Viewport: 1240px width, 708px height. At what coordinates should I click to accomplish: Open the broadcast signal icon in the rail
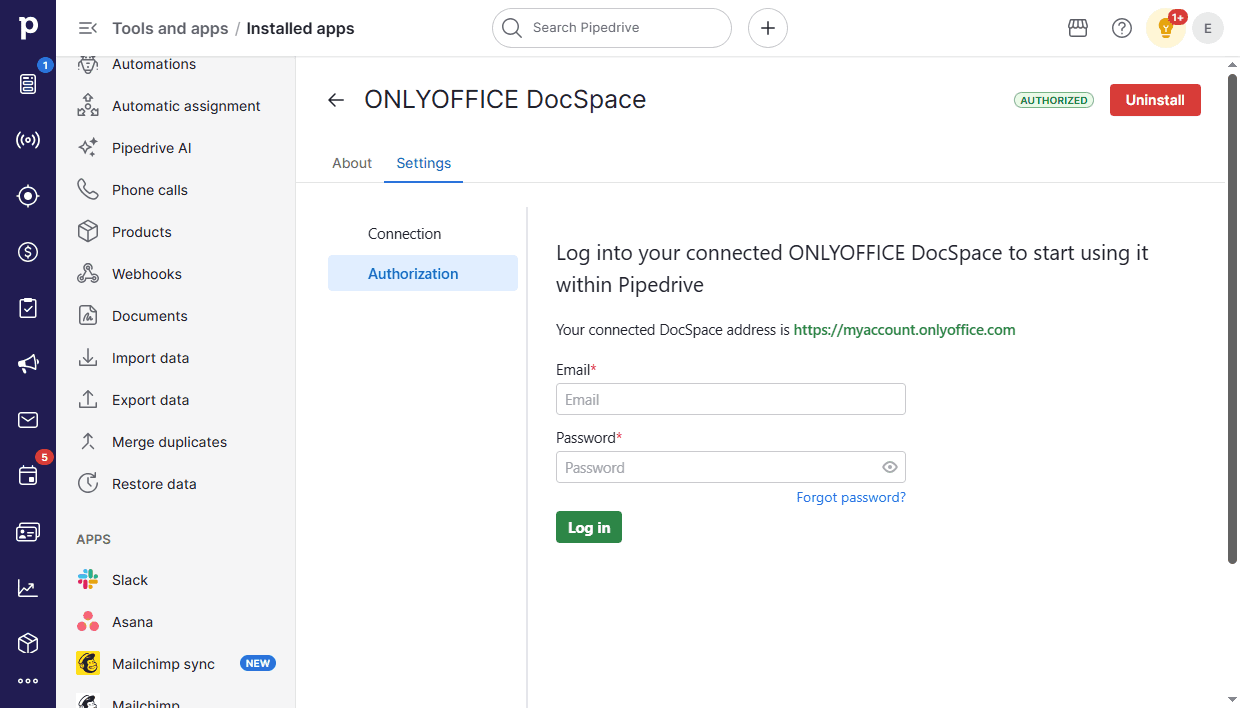click(28, 140)
